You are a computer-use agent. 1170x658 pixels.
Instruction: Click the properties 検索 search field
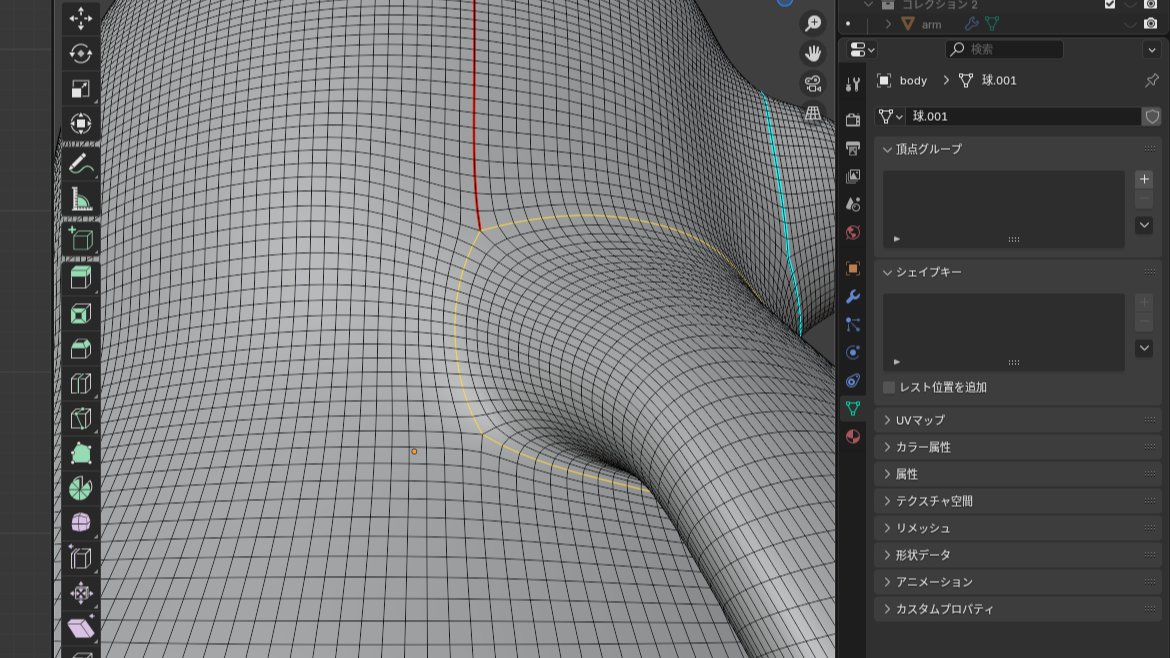click(1004, 49)
